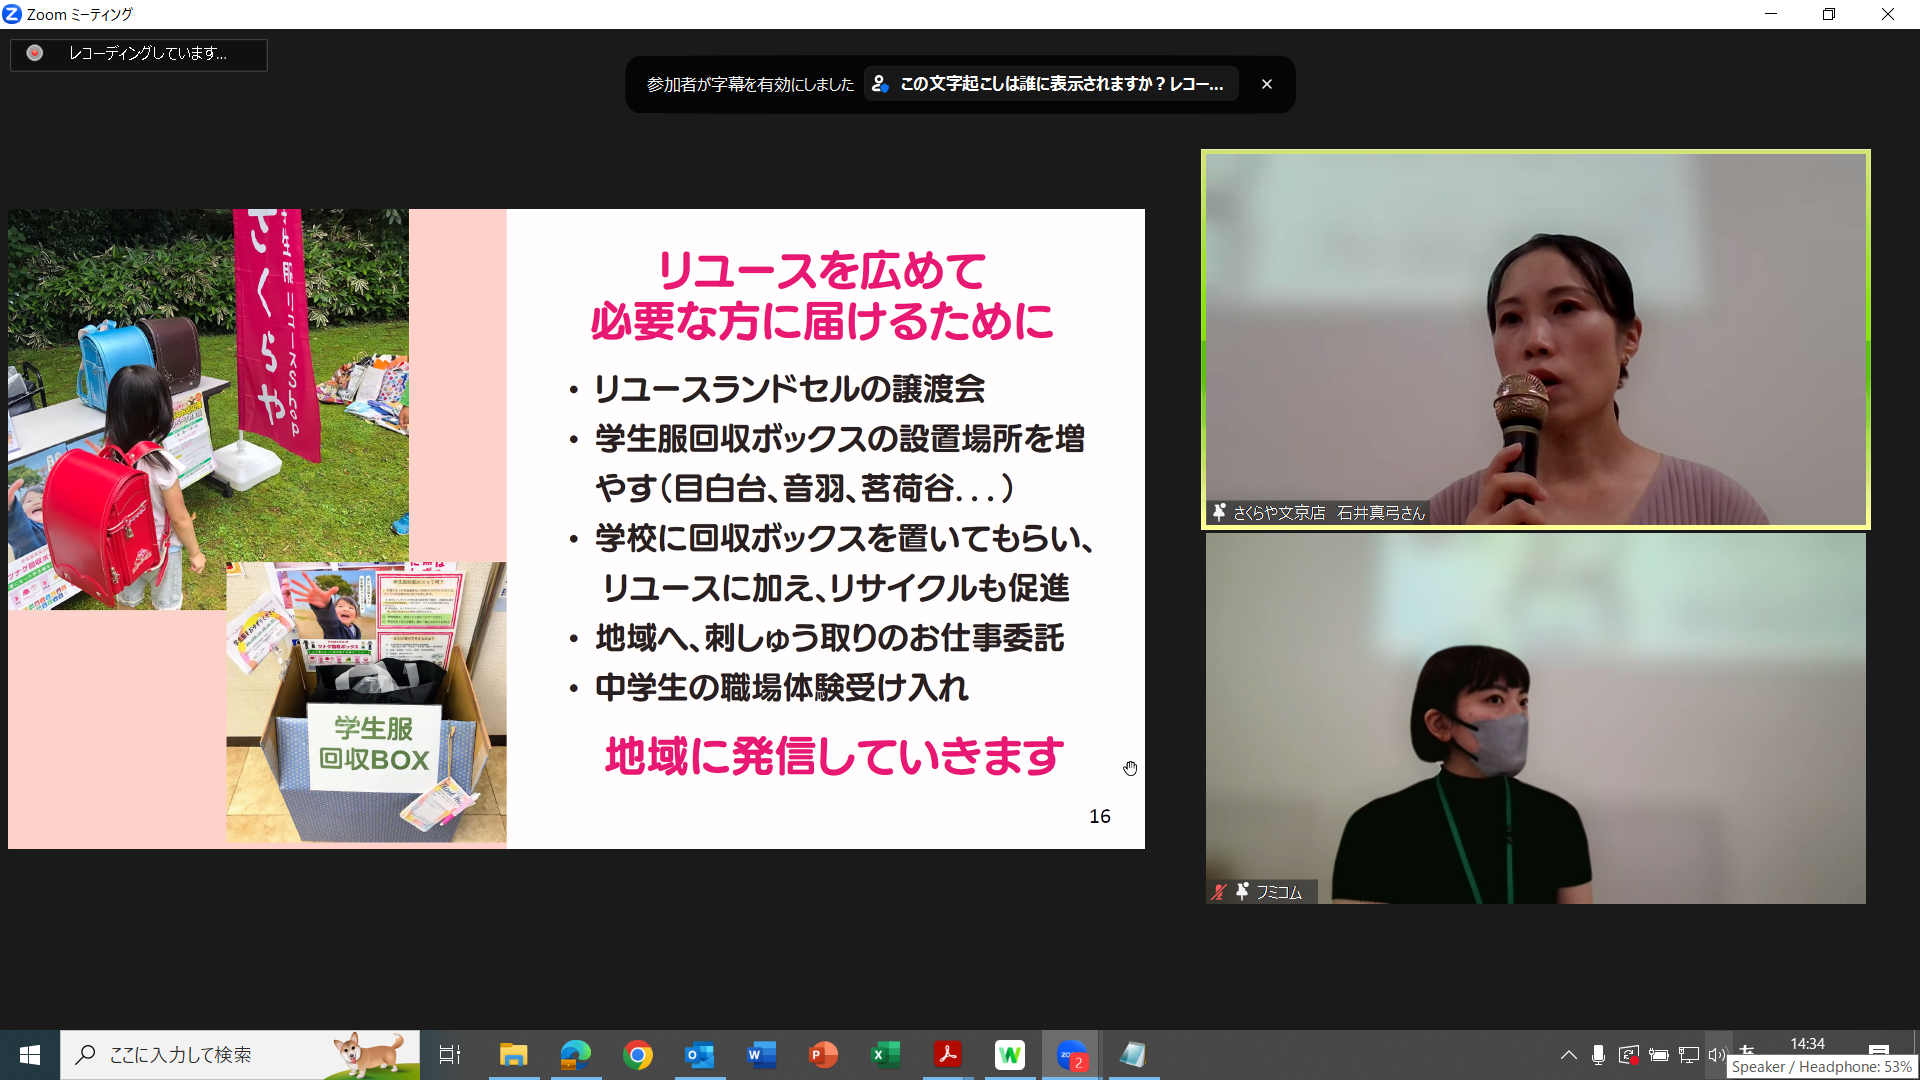Image resolution: width=1920 pixels, height=1080 pixels.
Task: Open Word from the taskbar
Action: pyautogui.click(x=762, y=1055)
